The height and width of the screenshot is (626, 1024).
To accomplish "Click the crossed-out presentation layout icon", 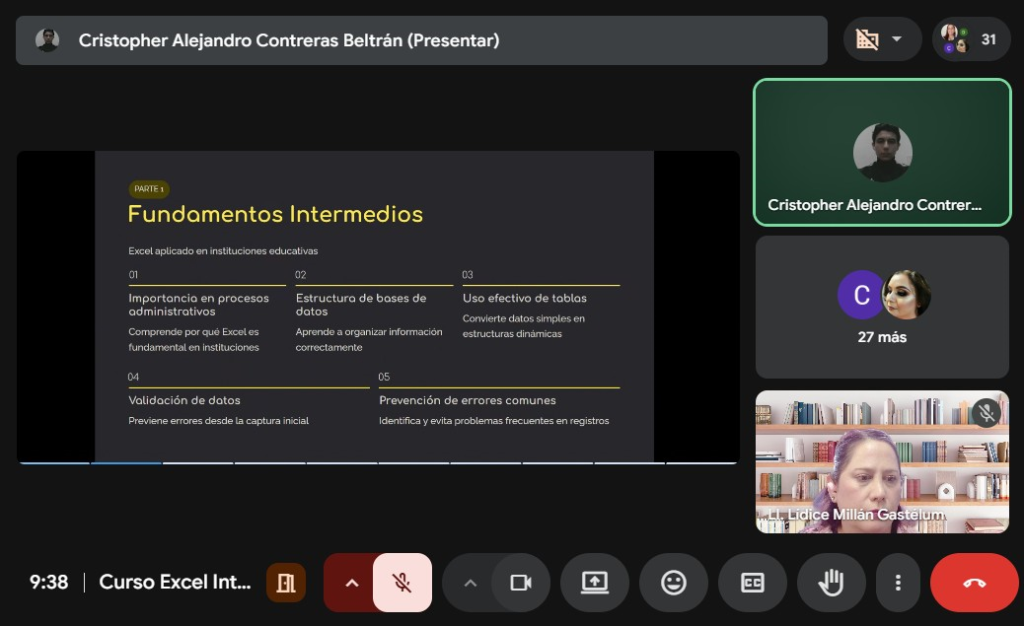I will [867, 40].
